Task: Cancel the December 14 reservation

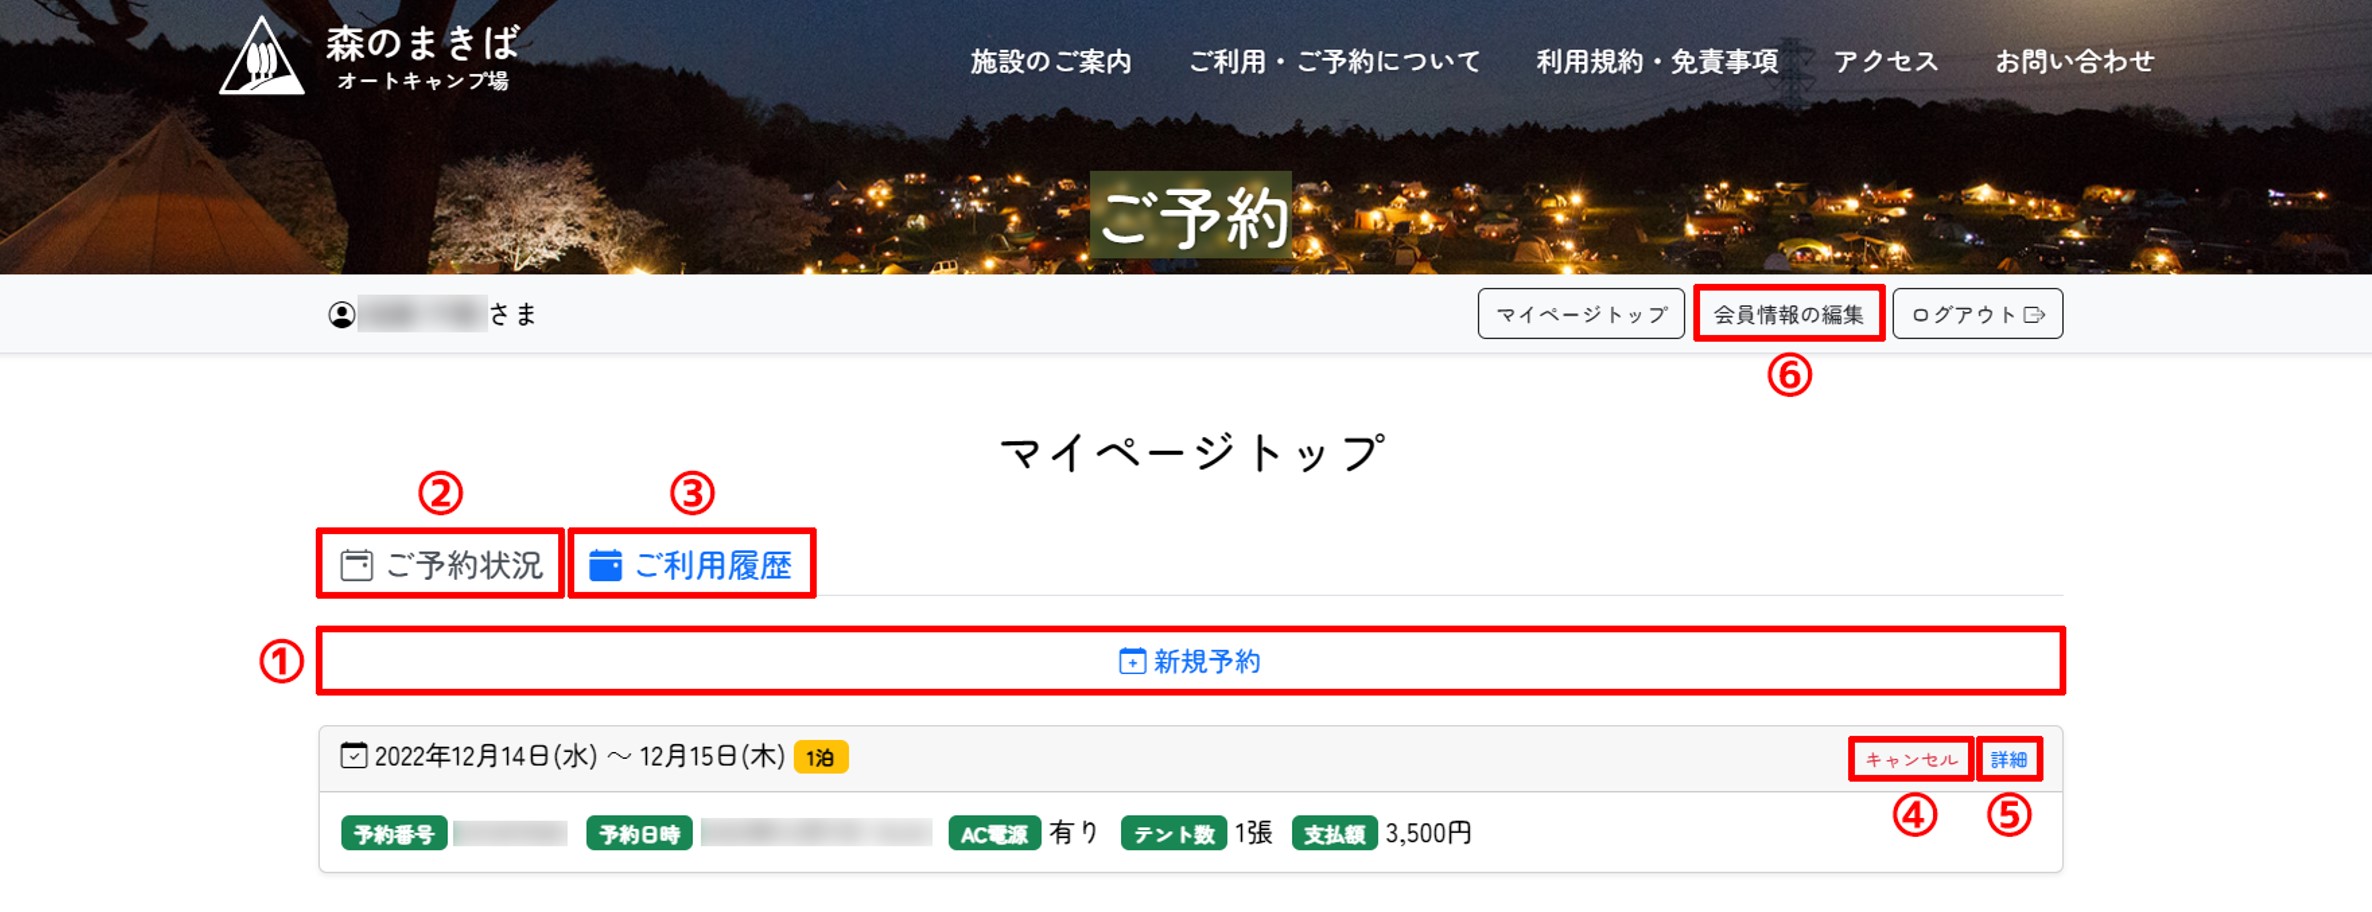Action: [x=1911, y=760]
